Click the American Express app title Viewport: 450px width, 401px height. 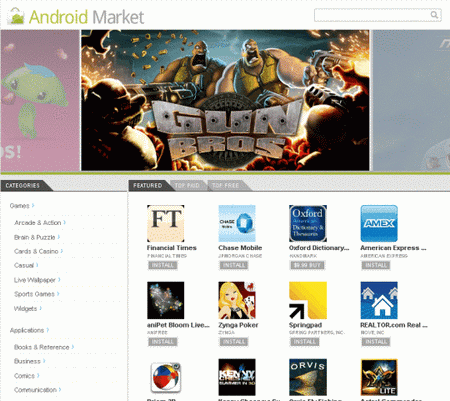[x=393, y=248]
